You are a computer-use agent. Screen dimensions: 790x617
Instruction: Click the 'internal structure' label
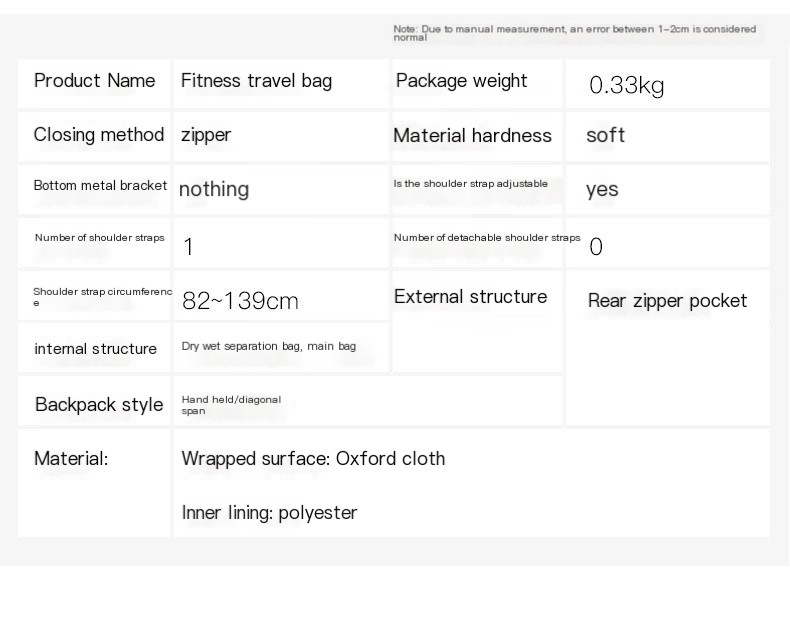click(x=95, y=349)
